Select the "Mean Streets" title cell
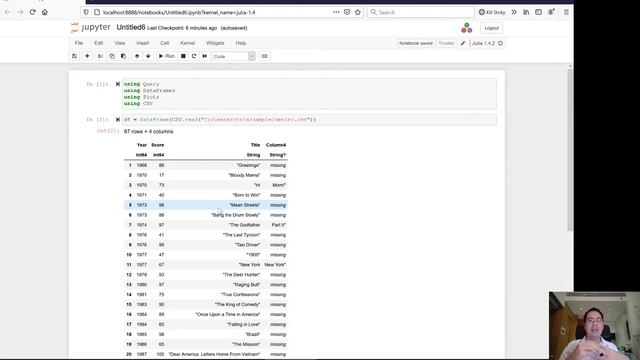This screenshot has height=360, width=640. tap(244, 205)
